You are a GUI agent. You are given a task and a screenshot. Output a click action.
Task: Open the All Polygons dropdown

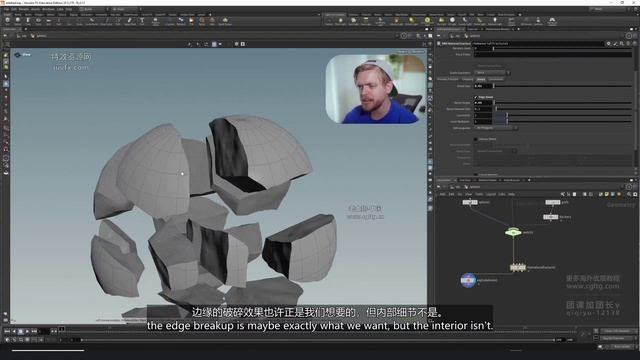pyautogui.click(x=496, y=128)
